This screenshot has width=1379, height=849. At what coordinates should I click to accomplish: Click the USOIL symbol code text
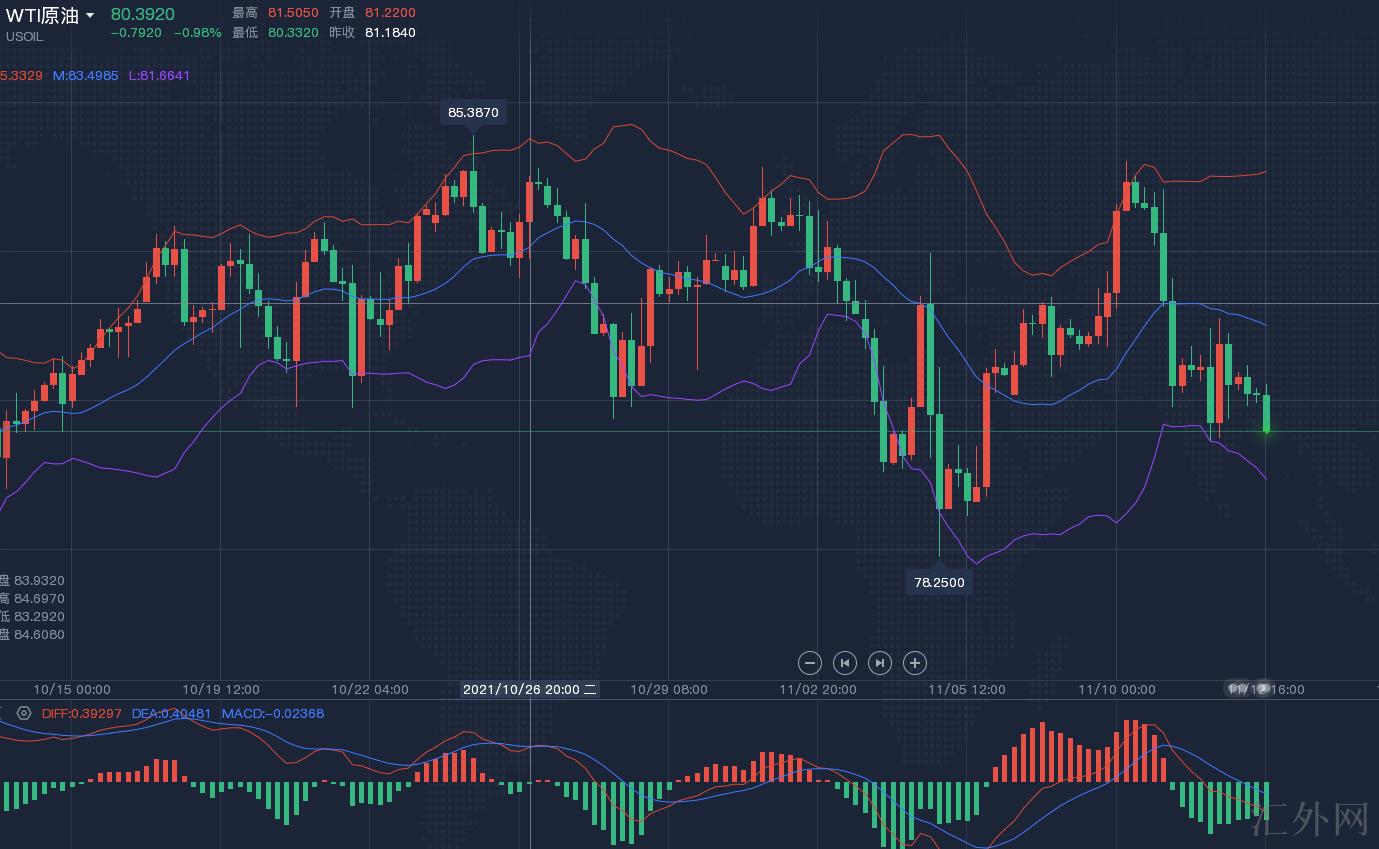(24, 37)
